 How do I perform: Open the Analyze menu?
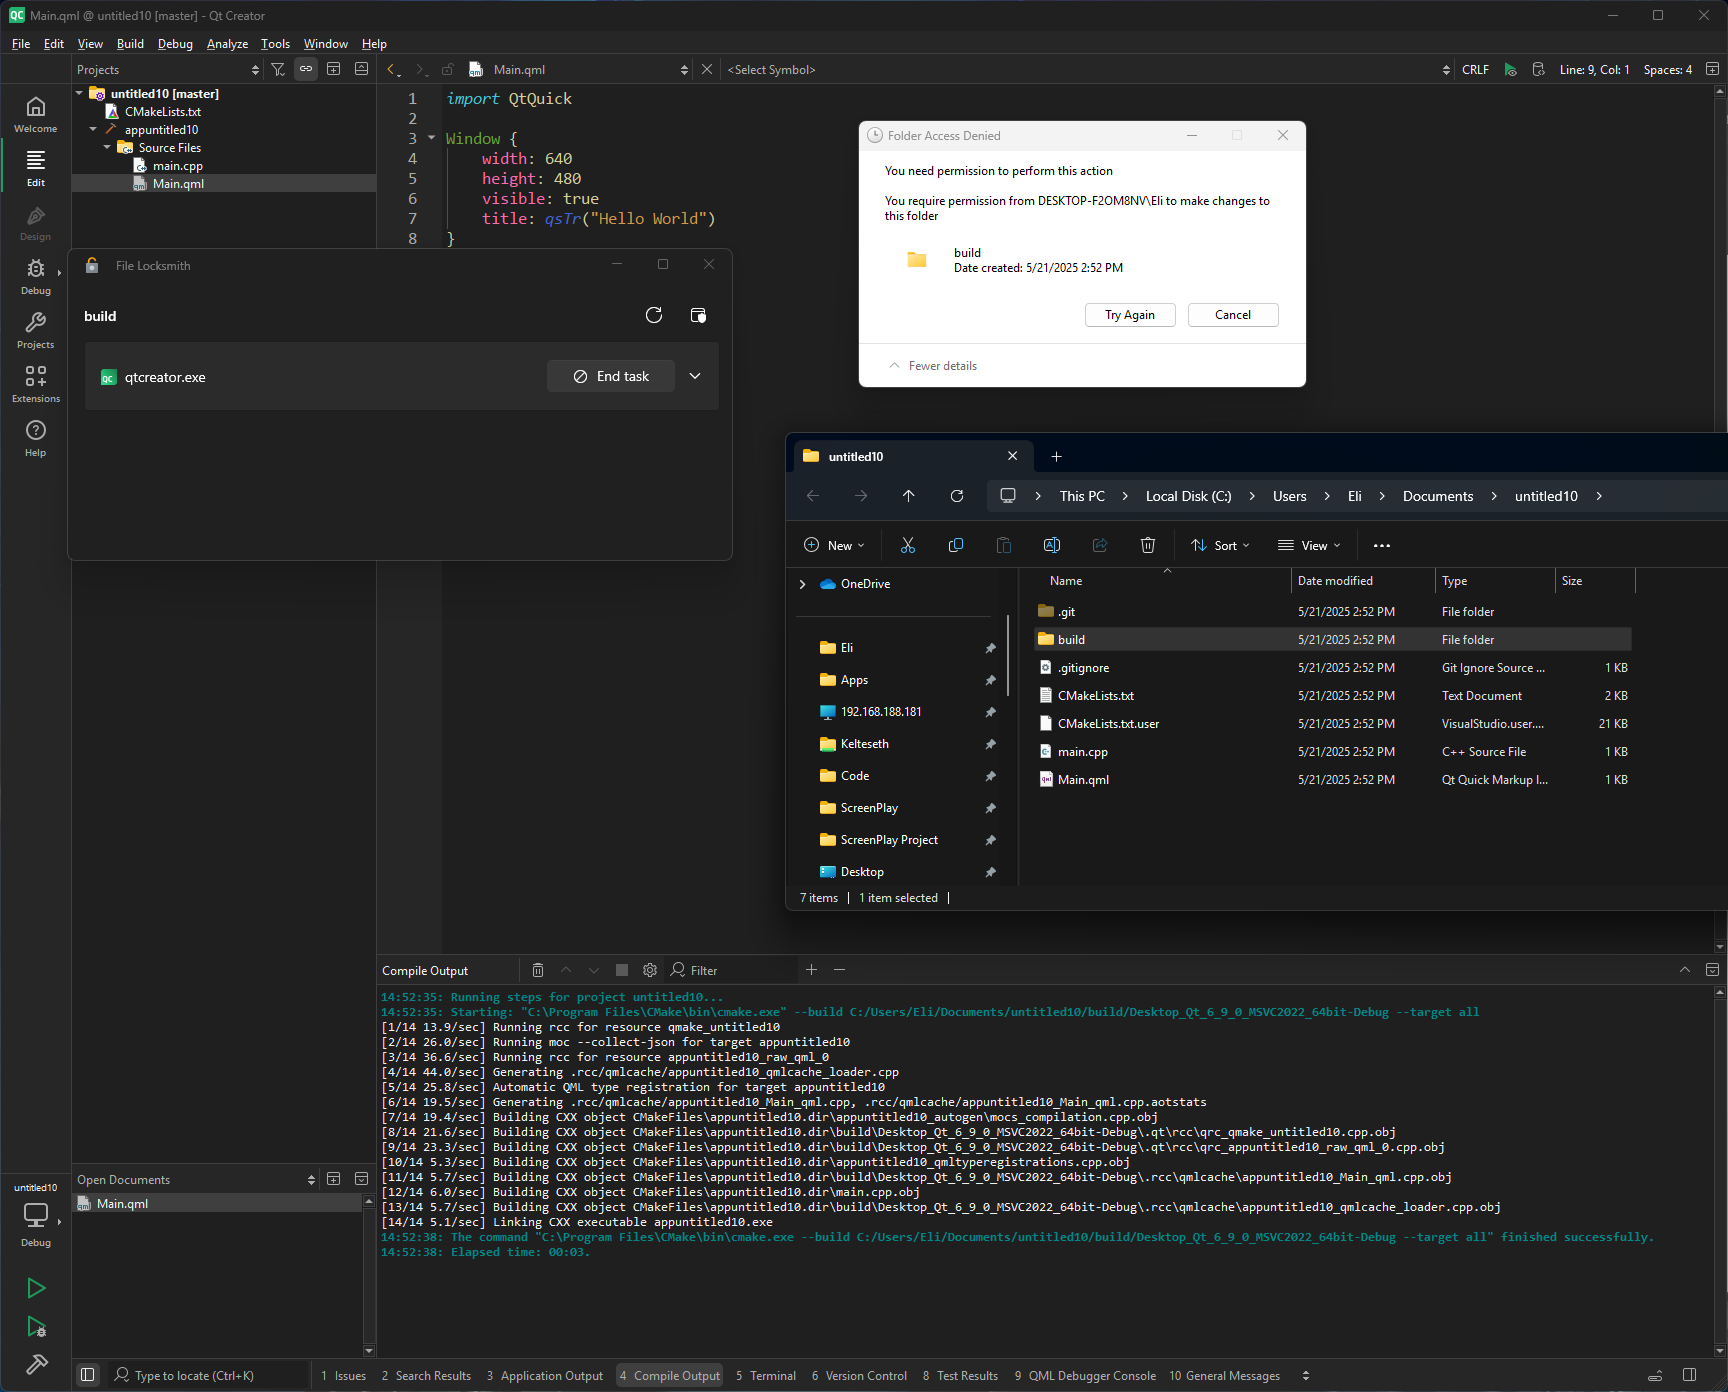tap(227, 44)
